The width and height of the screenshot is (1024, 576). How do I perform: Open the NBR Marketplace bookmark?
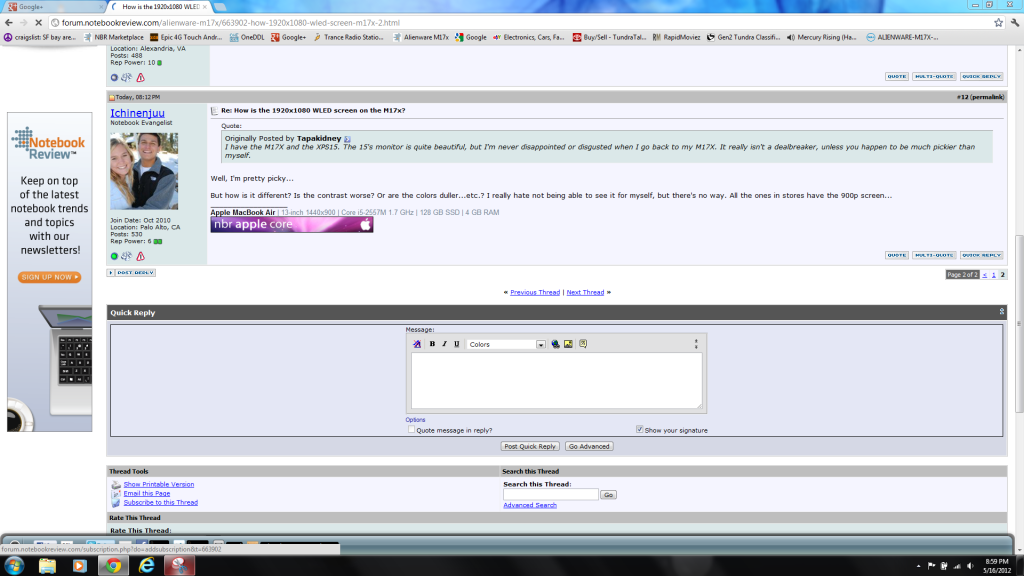point(114,37)
